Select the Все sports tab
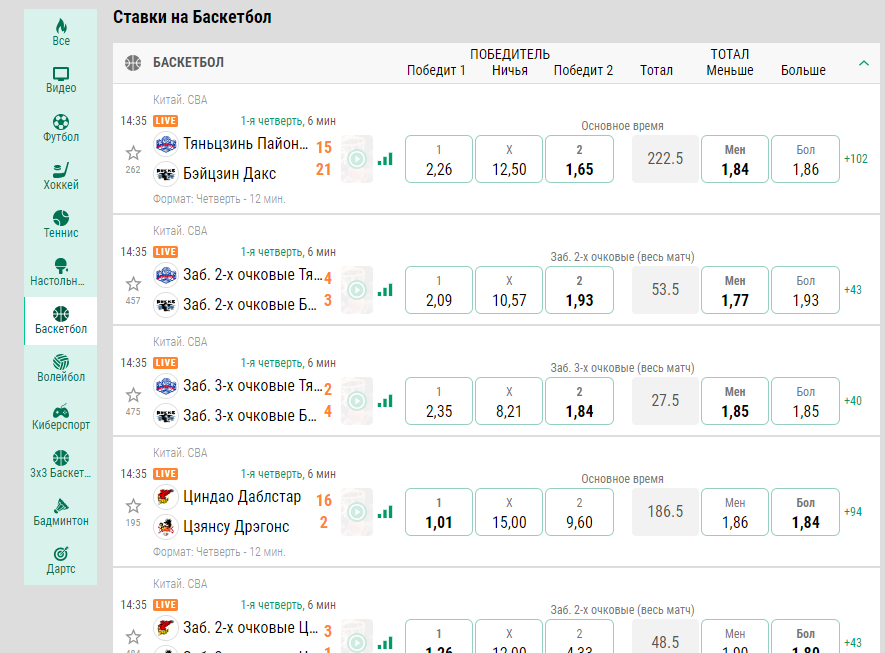The height and width of the screenshot is (653, 885). (61, 32)
